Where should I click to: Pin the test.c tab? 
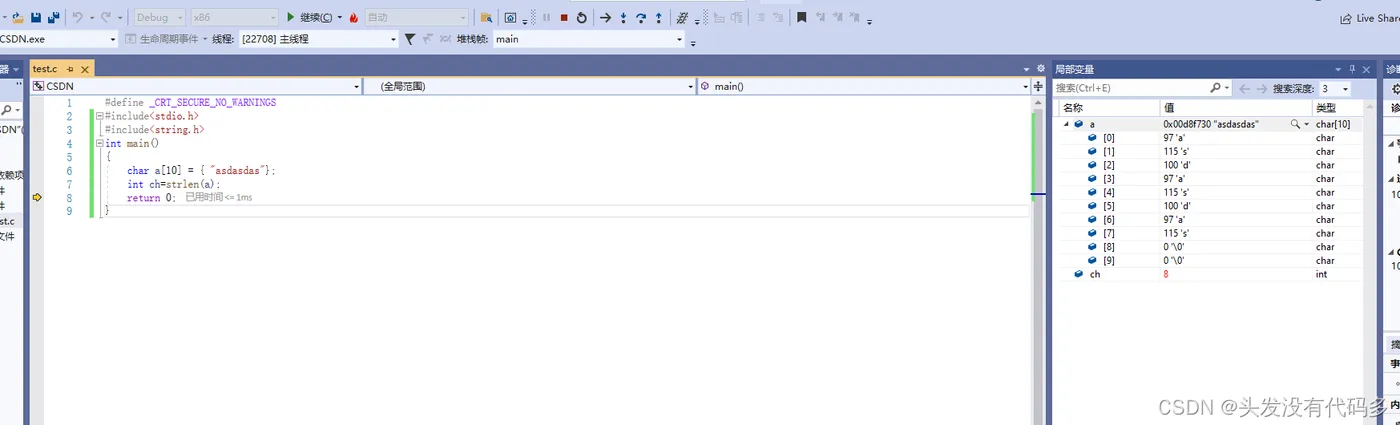[70, 69]
